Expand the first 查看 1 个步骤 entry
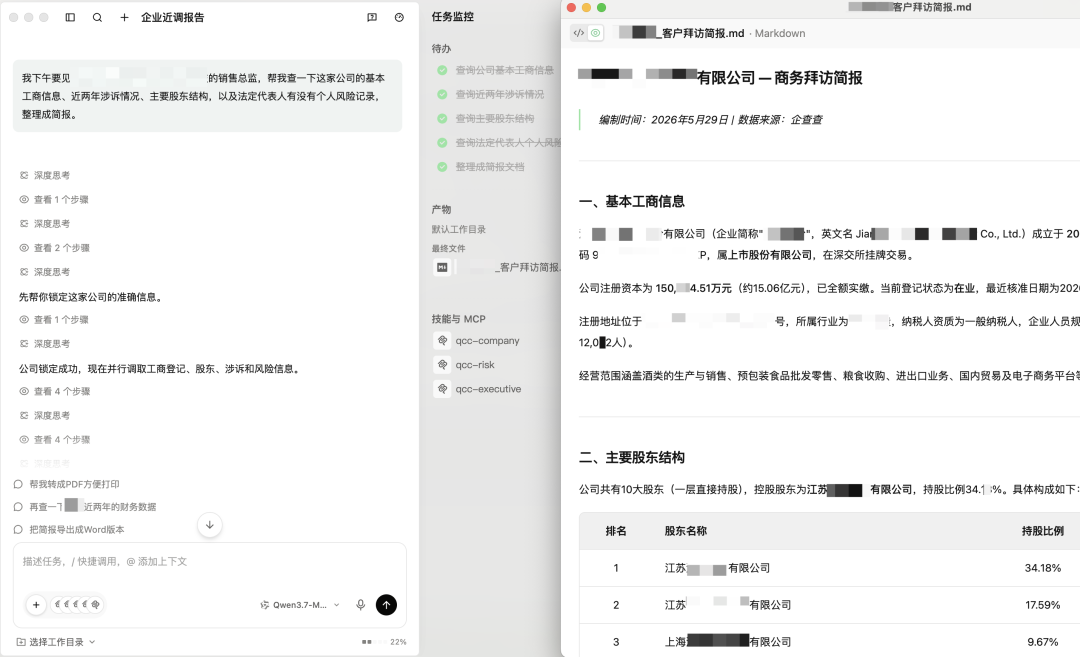The width and height of the screenshot is (1080, 657). pos(54,200)
